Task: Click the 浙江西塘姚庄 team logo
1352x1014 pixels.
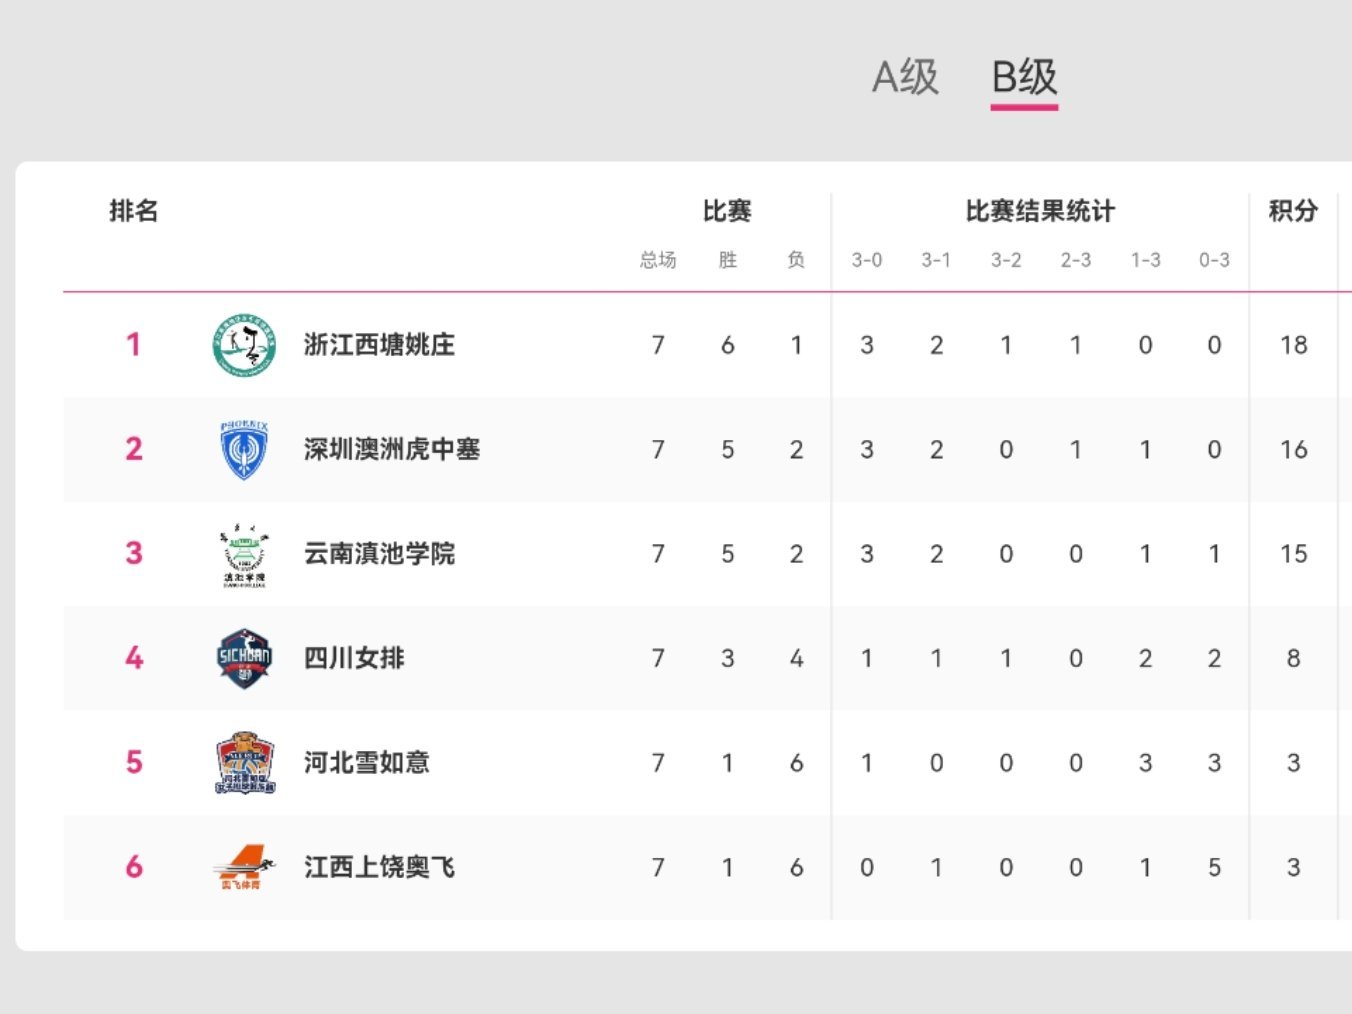Action: point(243,345)
